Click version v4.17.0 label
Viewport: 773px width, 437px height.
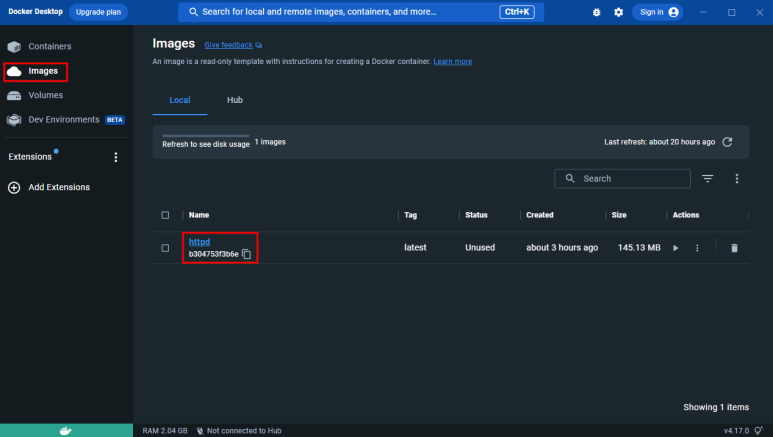[736, 431]
